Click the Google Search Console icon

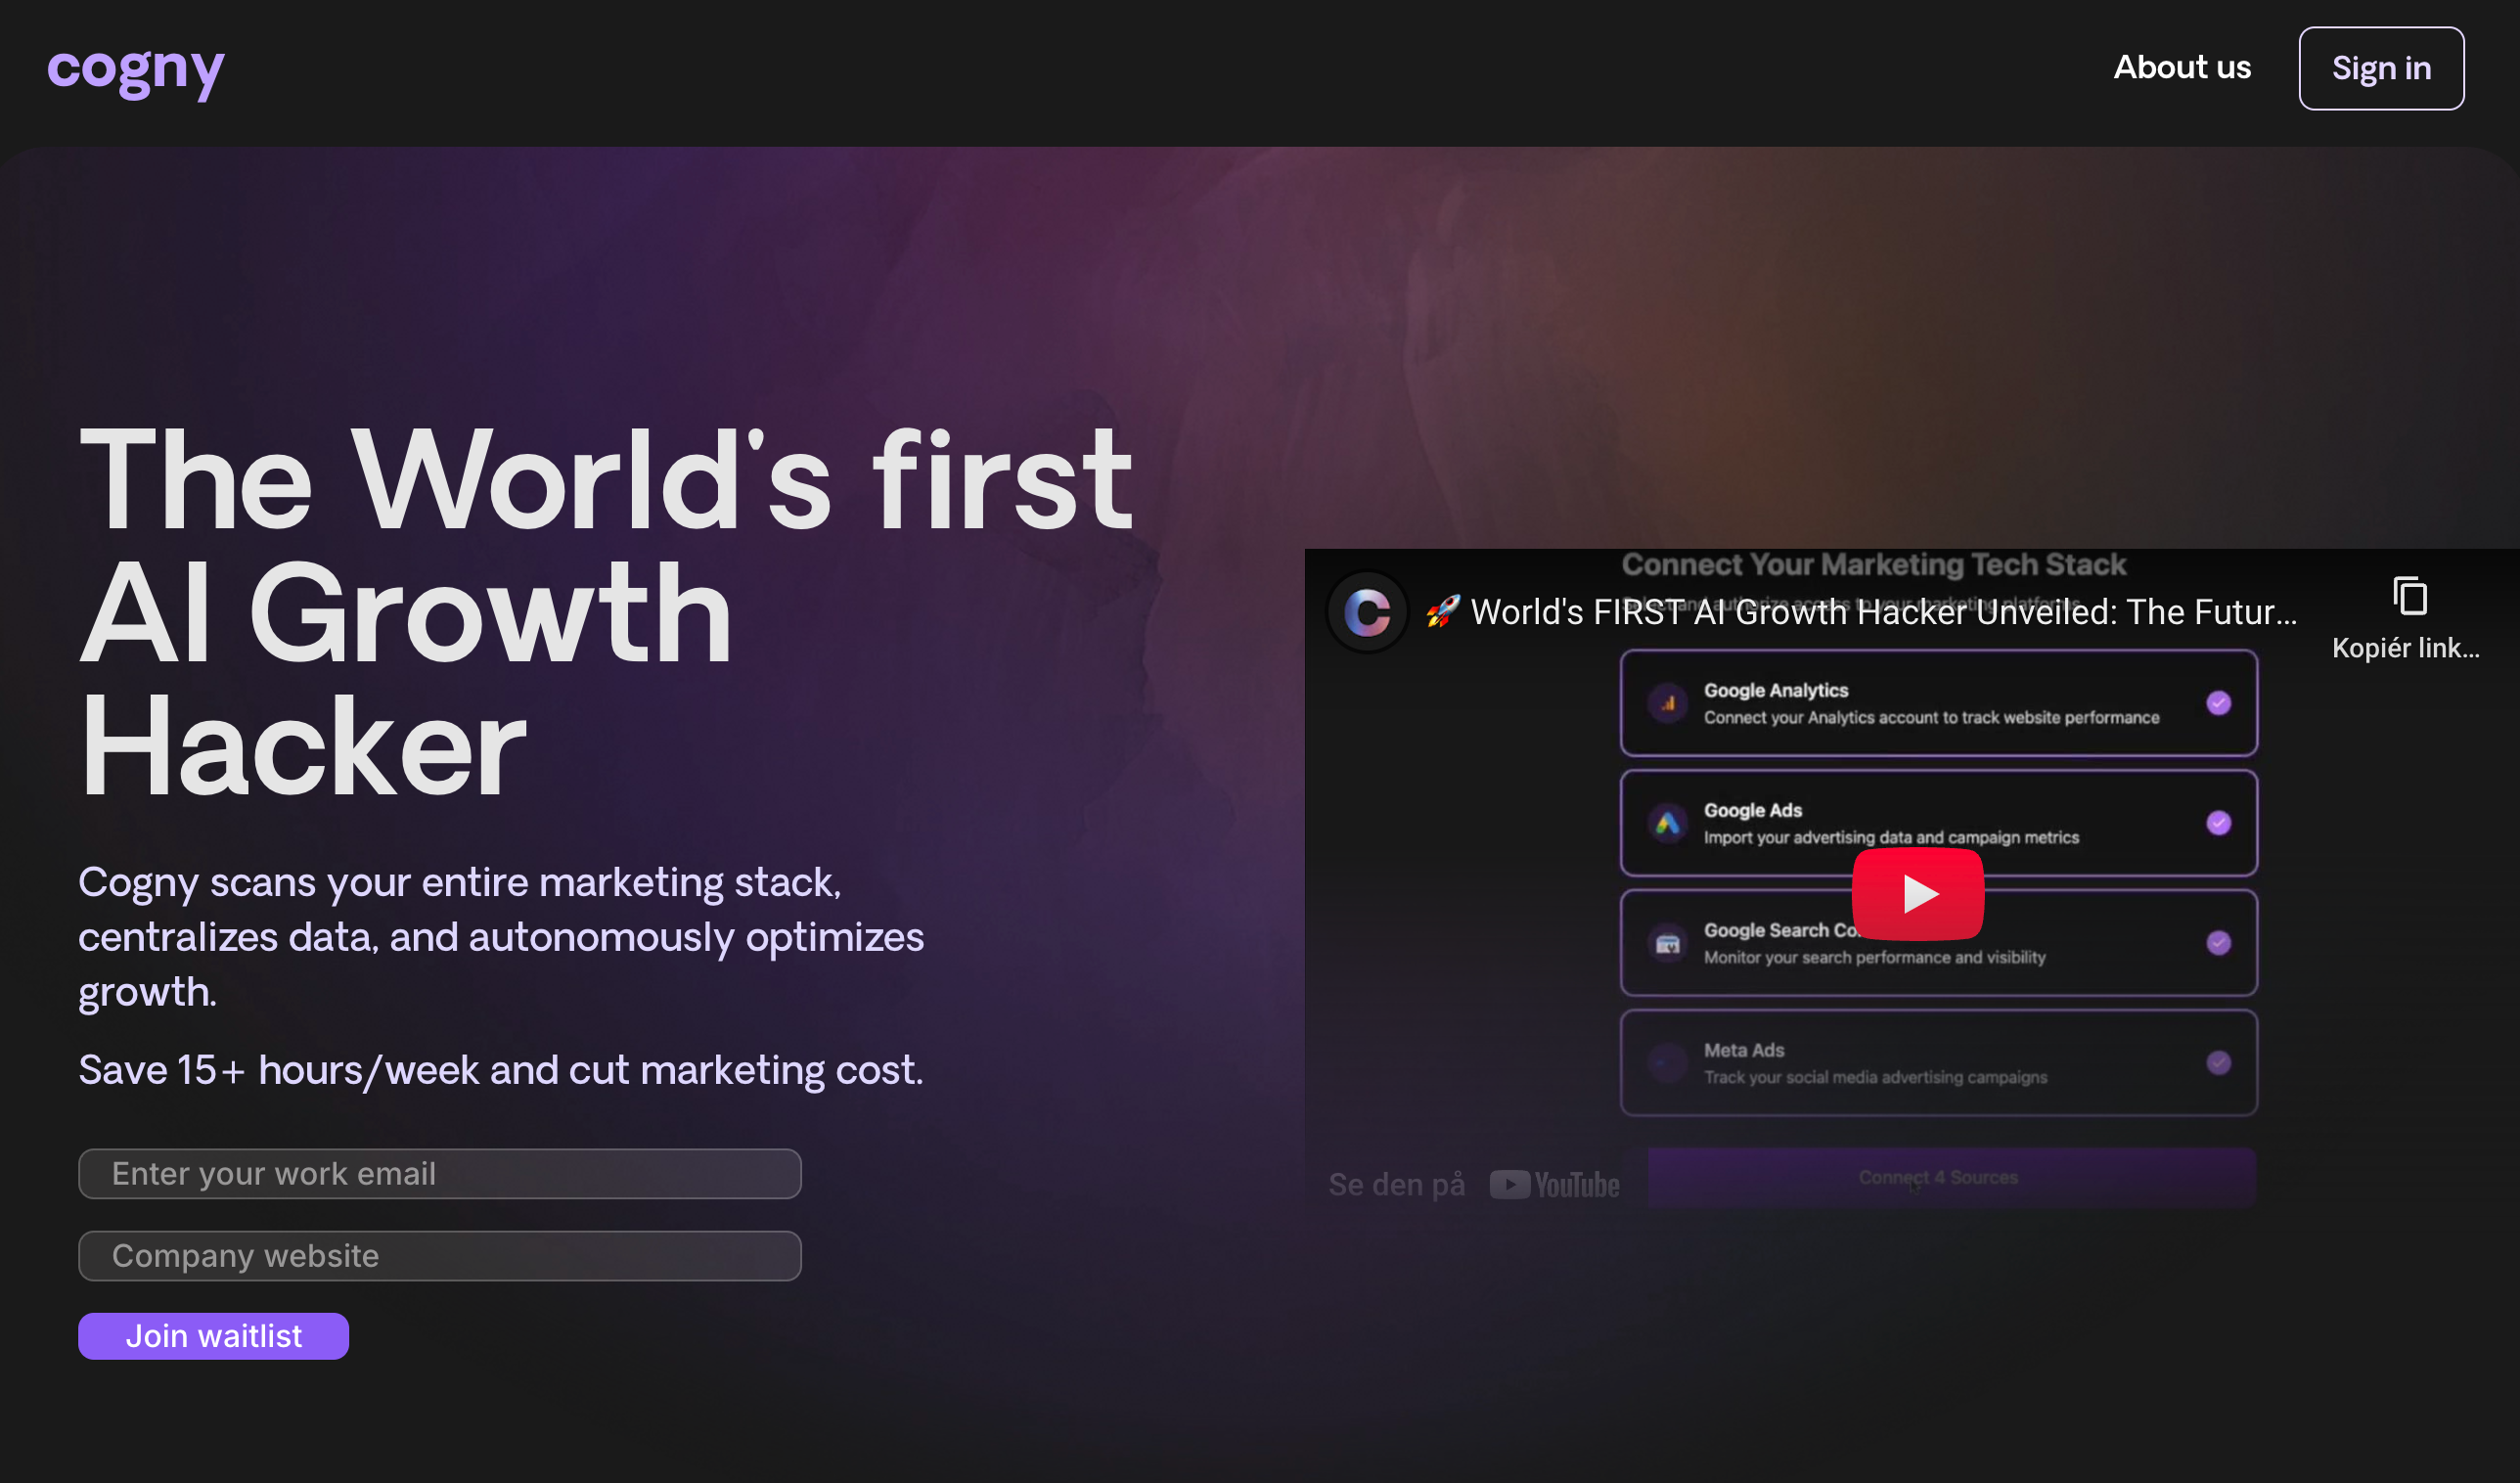[x=1667, y=943]
